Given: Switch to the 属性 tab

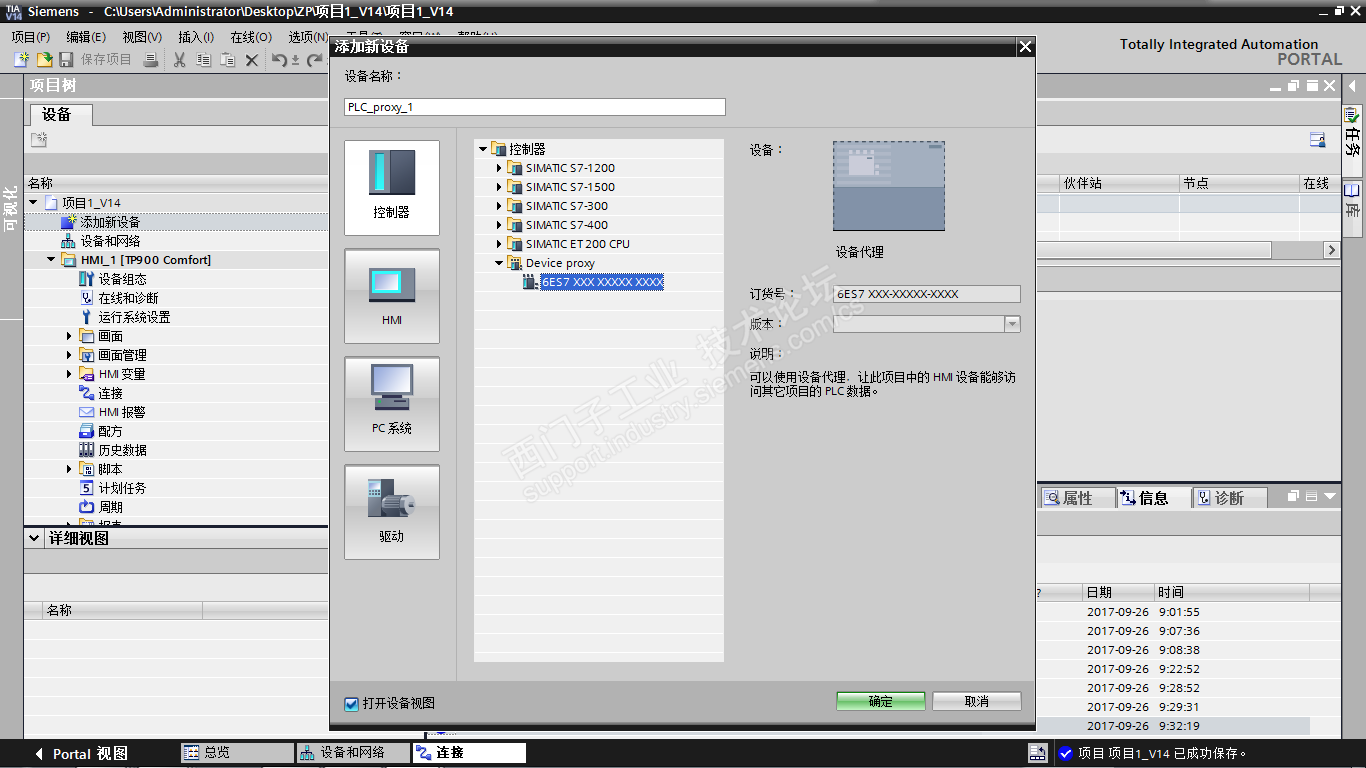Looking at the screenshot, I should (1077, 498).
